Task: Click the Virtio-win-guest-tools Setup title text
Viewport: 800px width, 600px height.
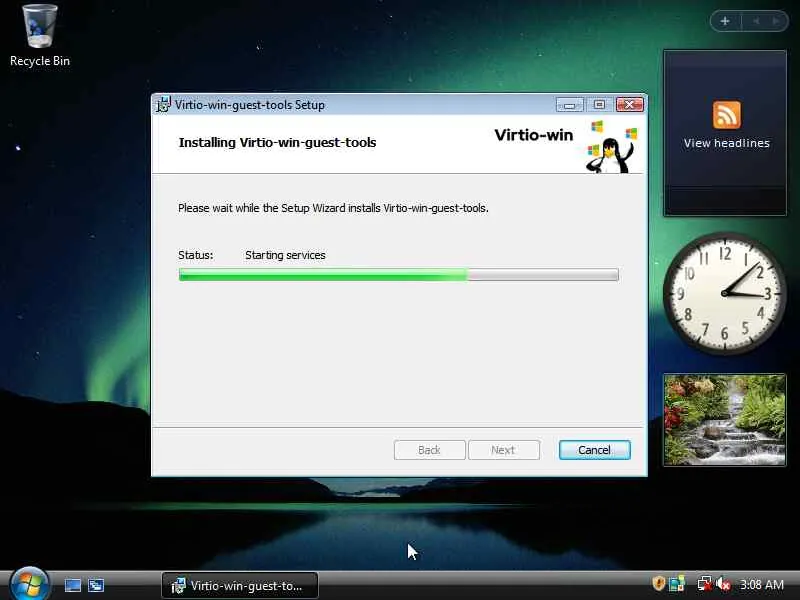Action: [x=250, y=105]
